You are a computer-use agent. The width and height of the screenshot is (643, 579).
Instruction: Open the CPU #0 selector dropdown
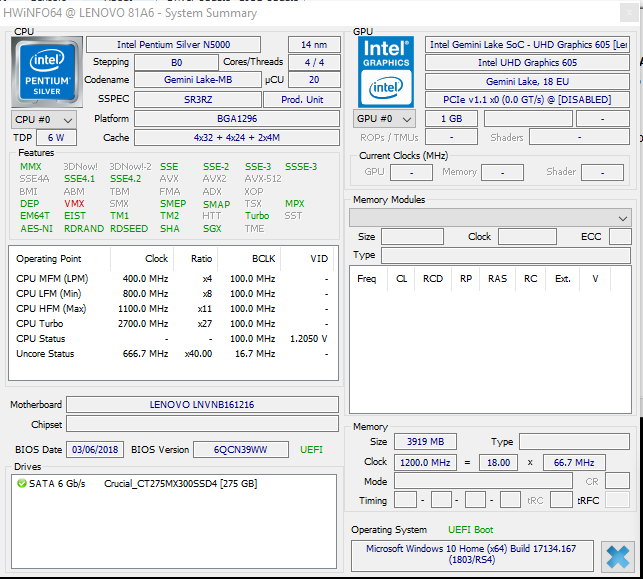tap(43, 120)
